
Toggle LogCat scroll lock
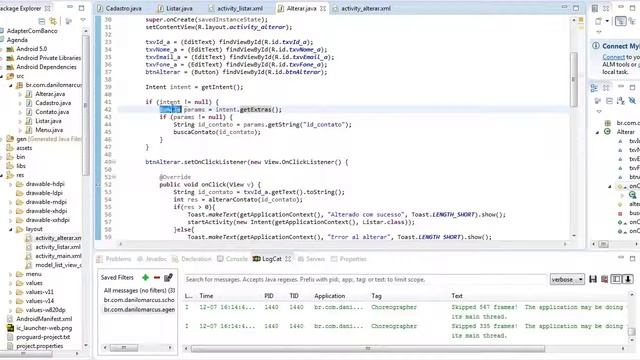628,279
